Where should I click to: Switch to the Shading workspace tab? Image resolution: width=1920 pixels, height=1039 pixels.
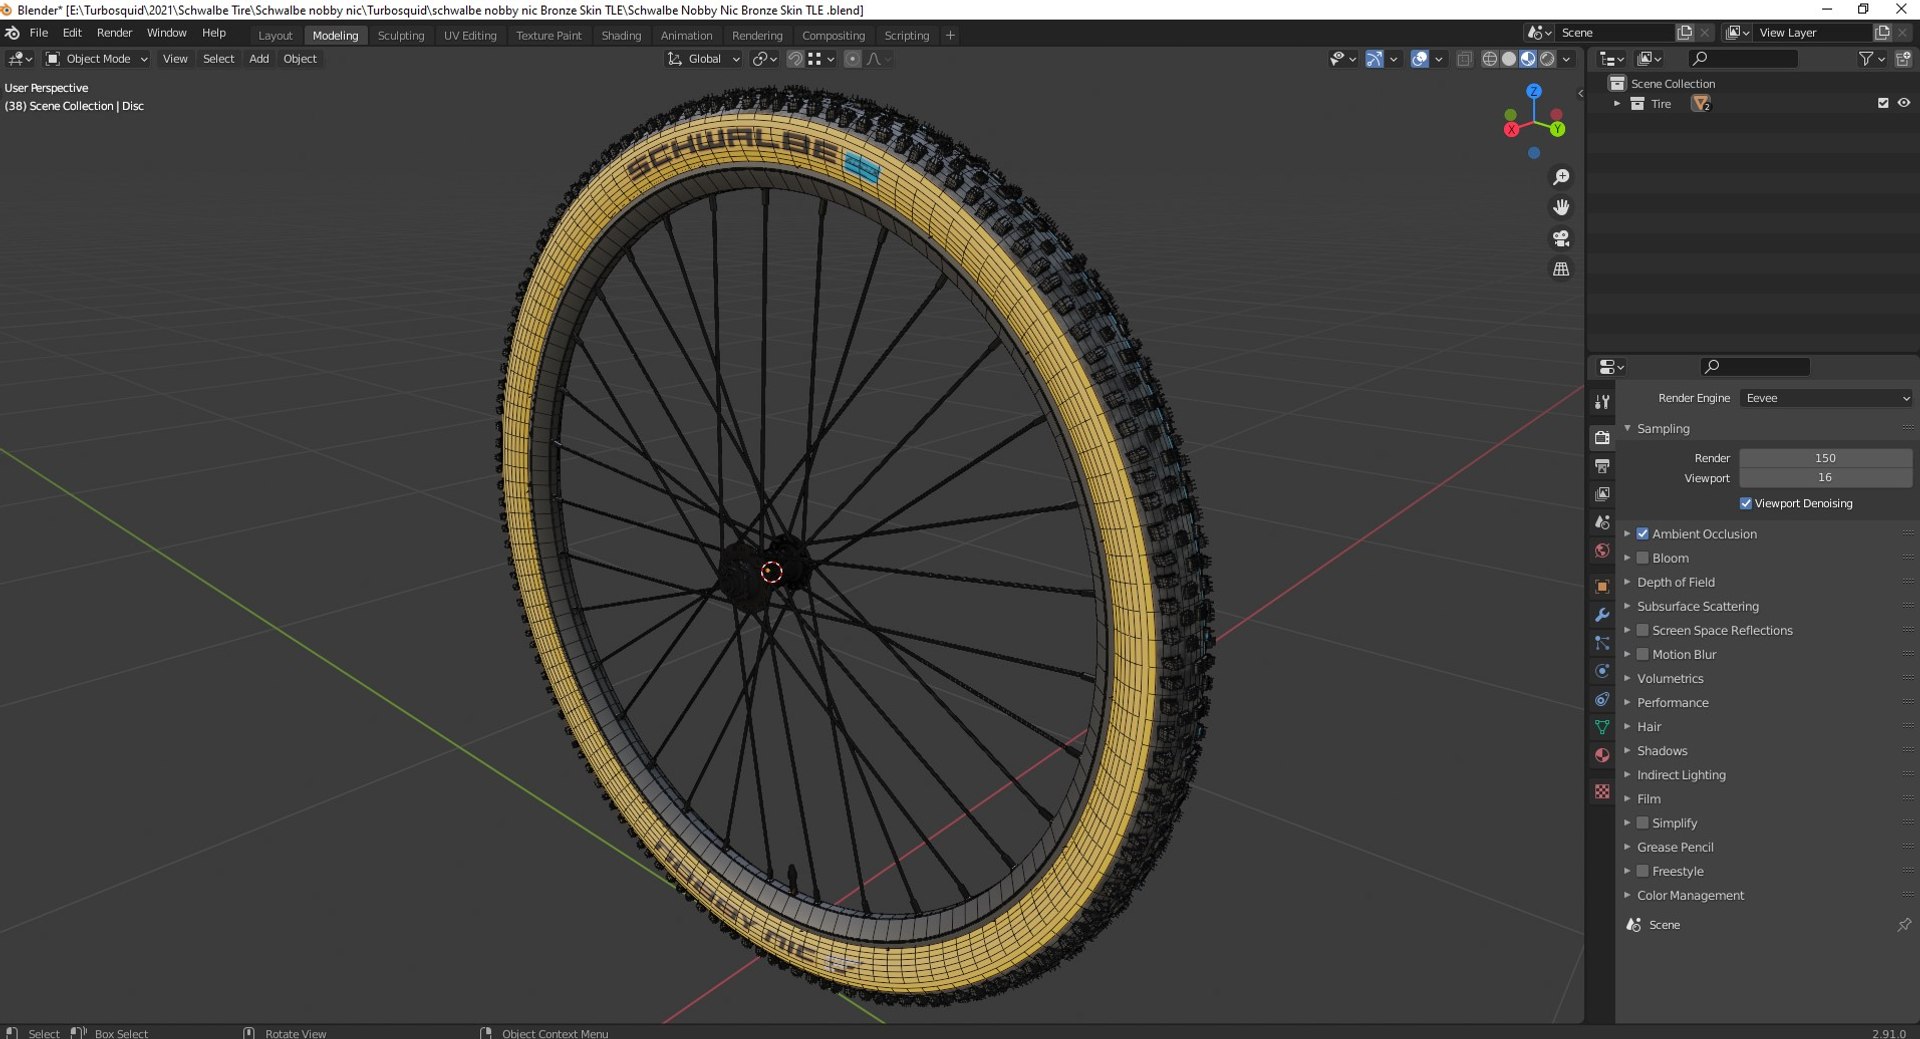621,35
